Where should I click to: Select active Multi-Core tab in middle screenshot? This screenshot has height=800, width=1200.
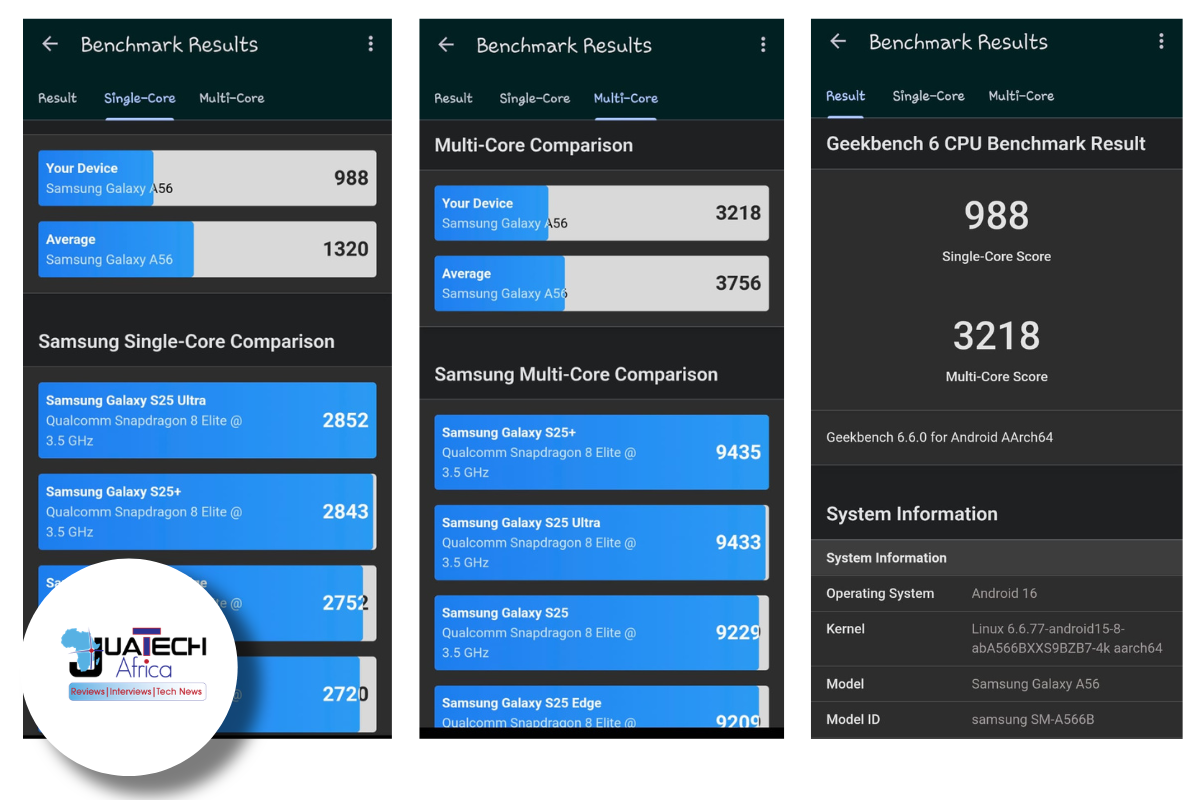626,98
